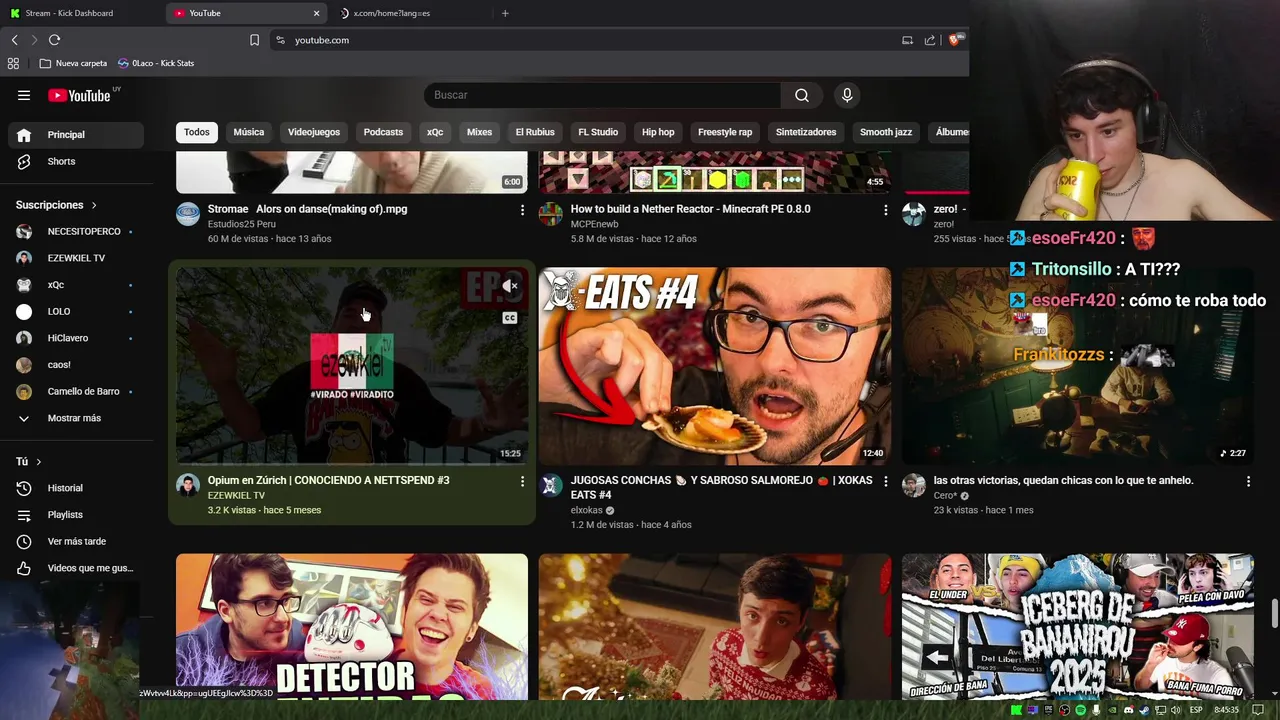Viewport: 1280px width, 720px height.
Task: Click browser back arrow
Action: pos(14,40)
